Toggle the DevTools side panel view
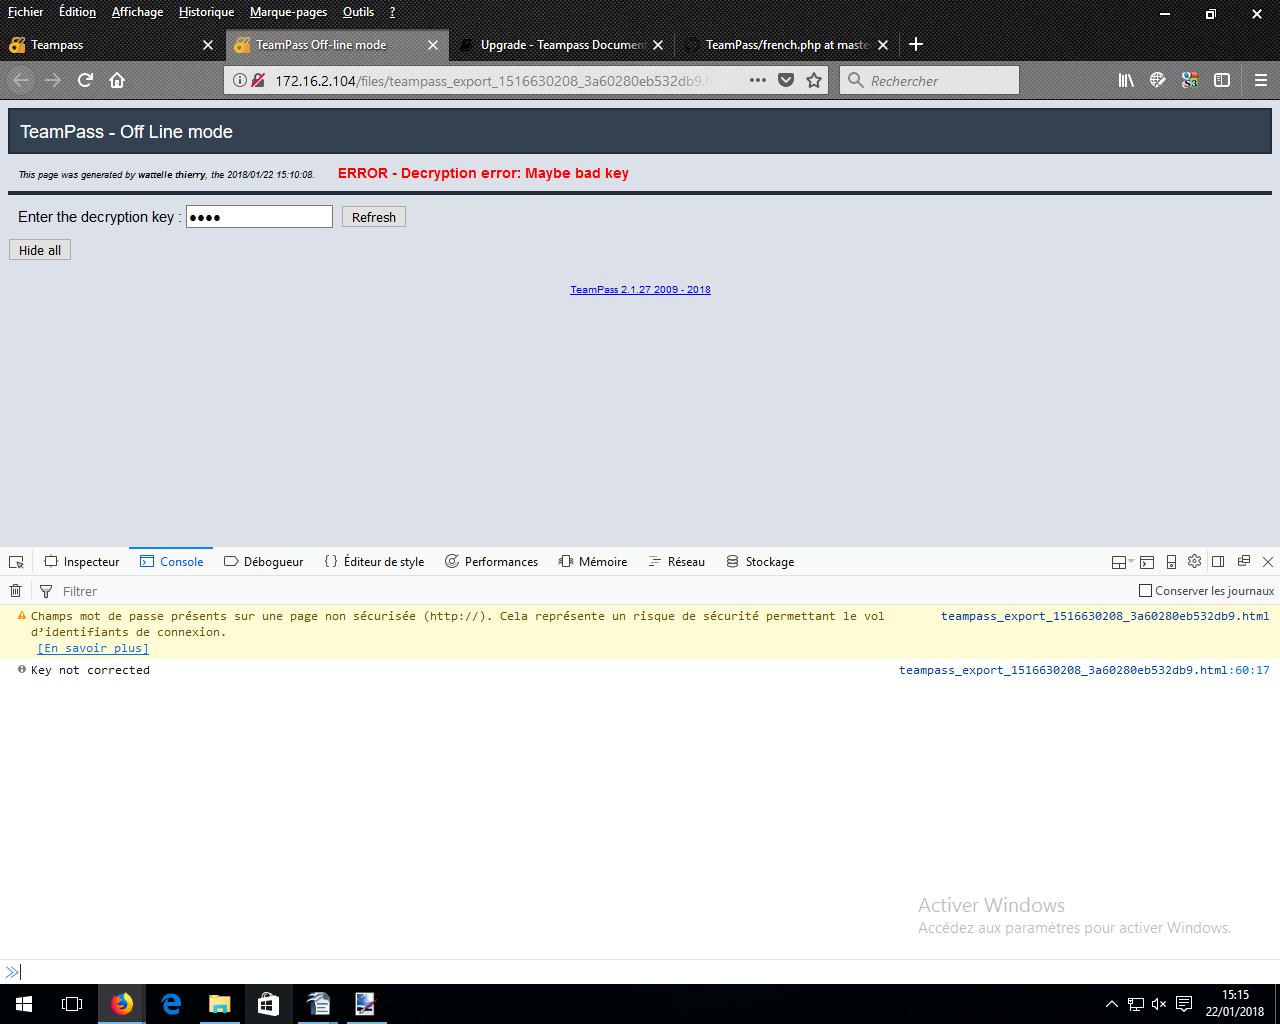This screenshot has width=1280, height=1024. 1218,561
